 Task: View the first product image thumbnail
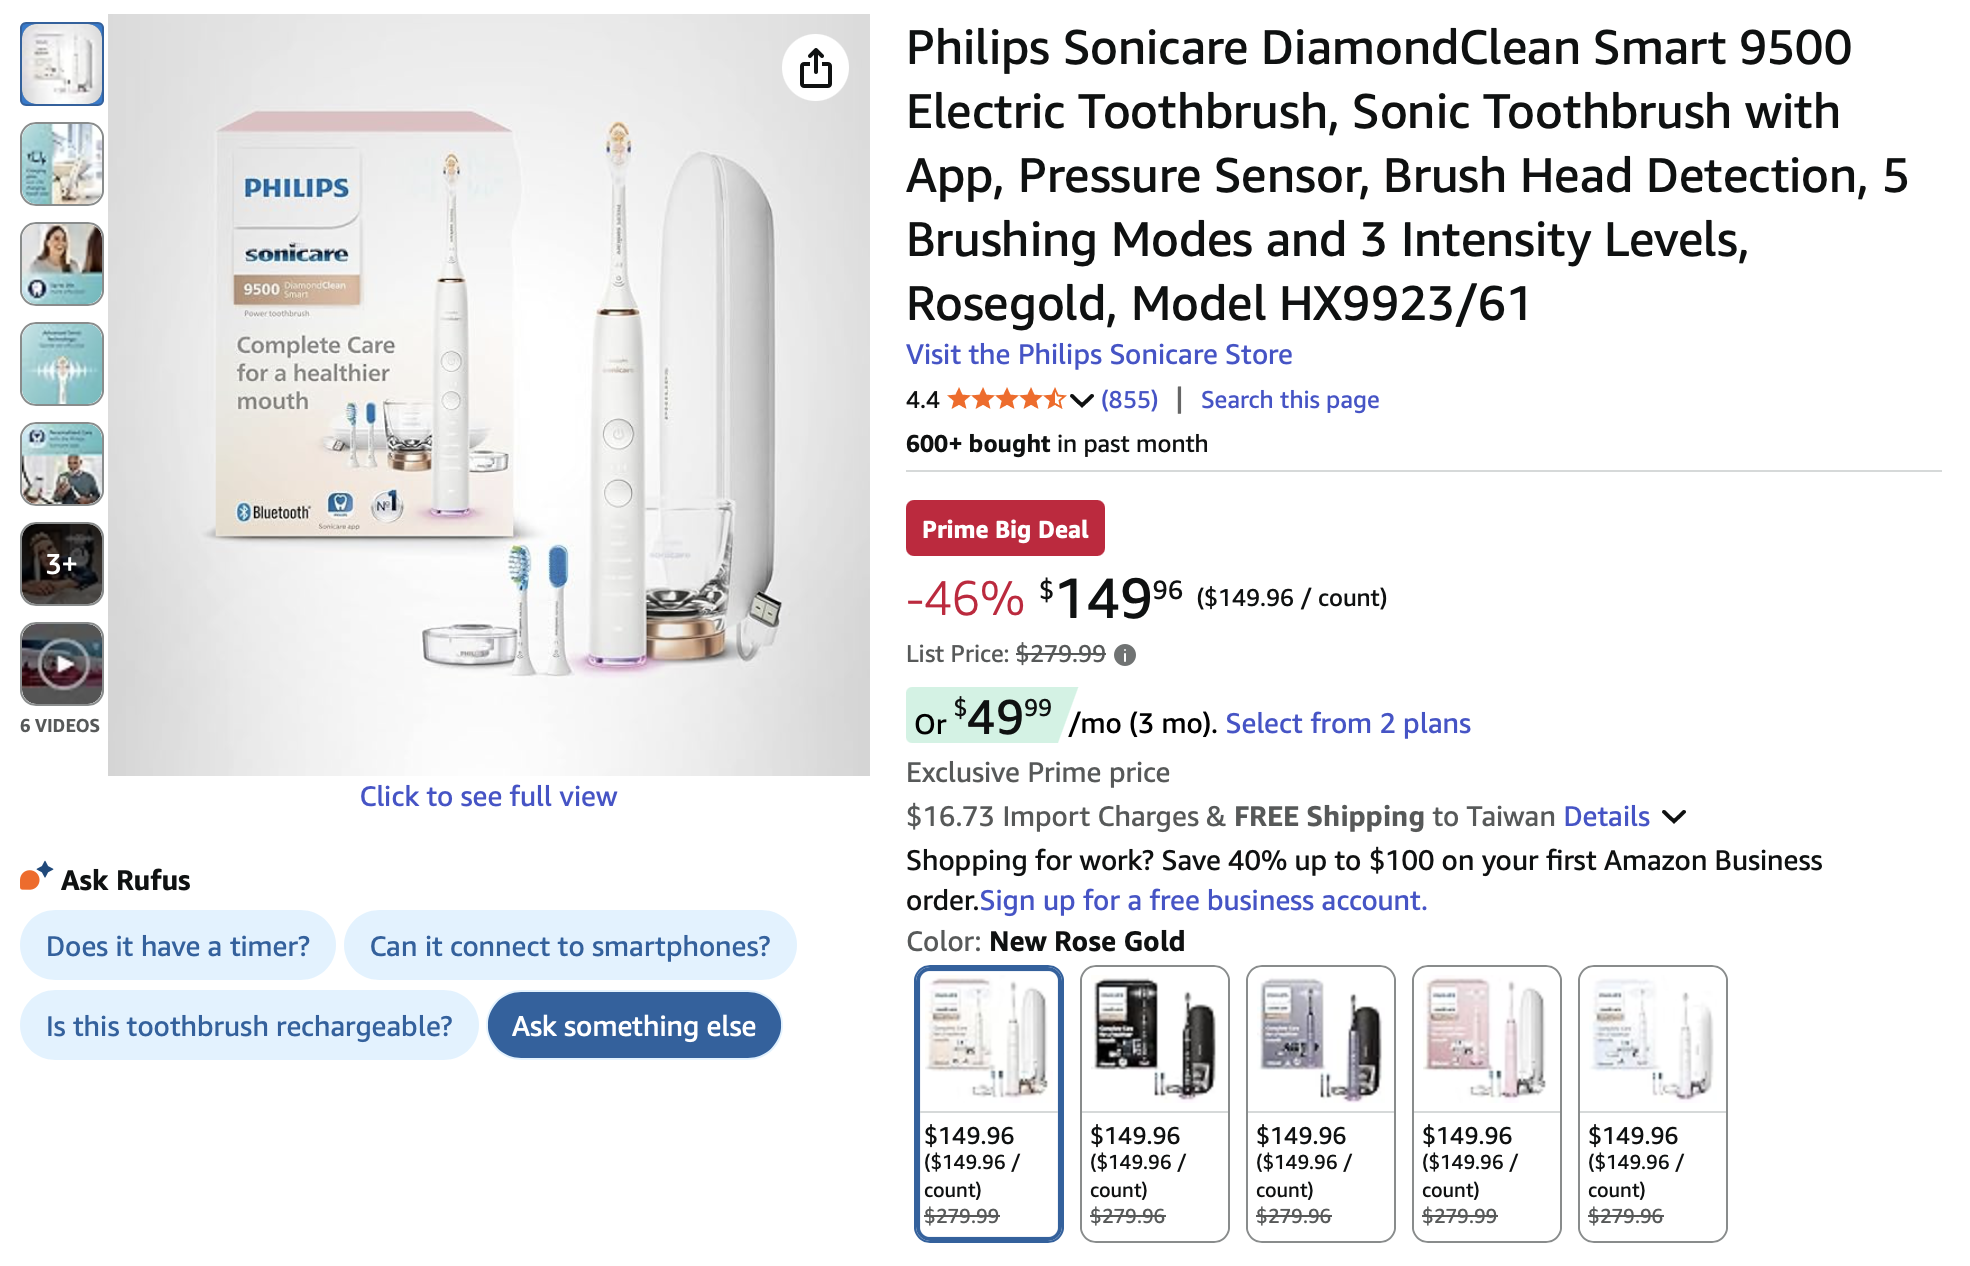pyautogui.click(x=62, y=64)
